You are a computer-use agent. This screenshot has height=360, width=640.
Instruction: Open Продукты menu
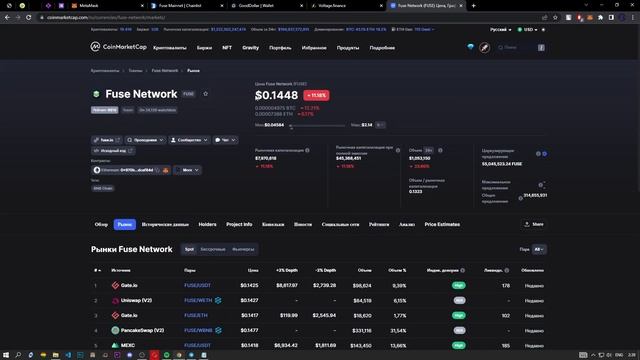pyautogui.click(x=348, y=48)
